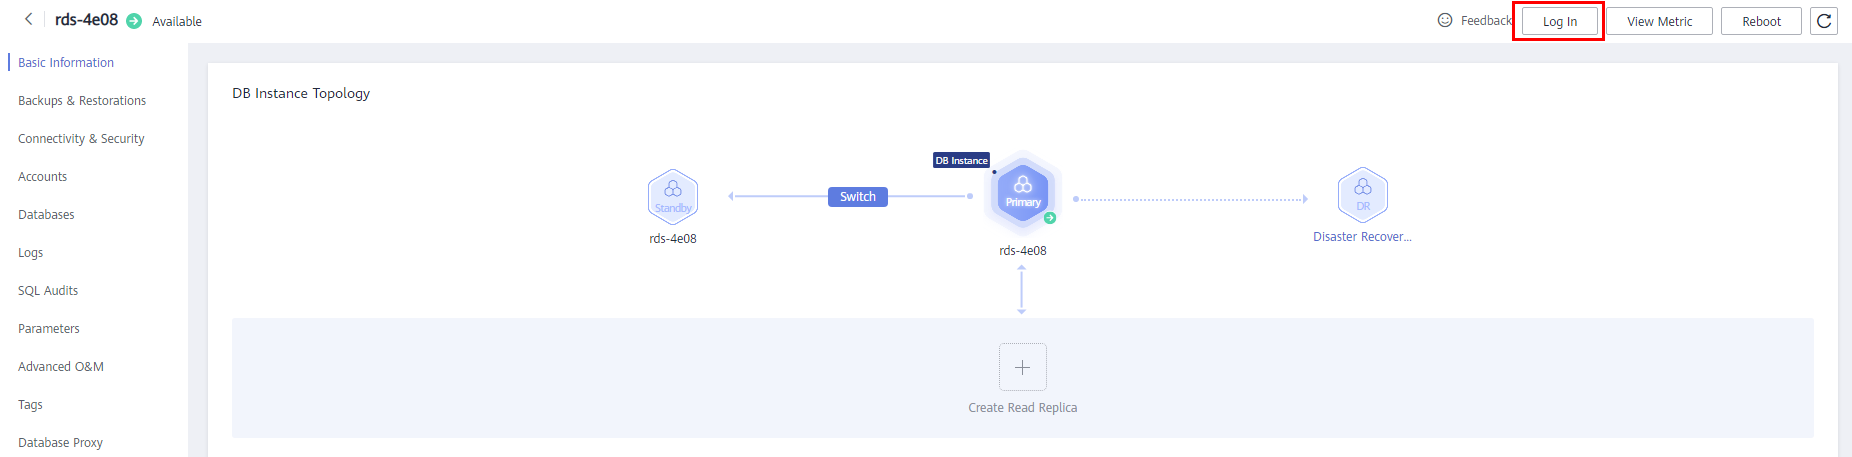Click the rds-4e08 label under Standby node
The width and height of the screenshot is (1852, 457).
[673, 239]
